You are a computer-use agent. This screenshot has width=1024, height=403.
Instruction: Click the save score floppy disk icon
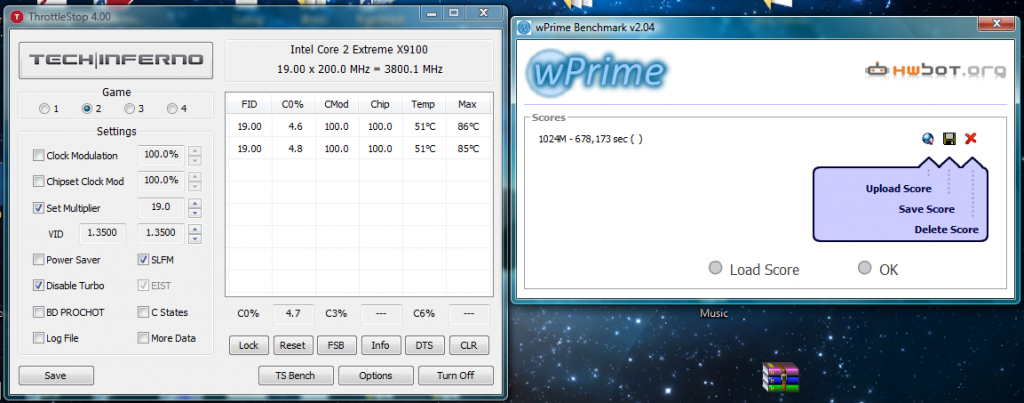(x=950, y=138)
